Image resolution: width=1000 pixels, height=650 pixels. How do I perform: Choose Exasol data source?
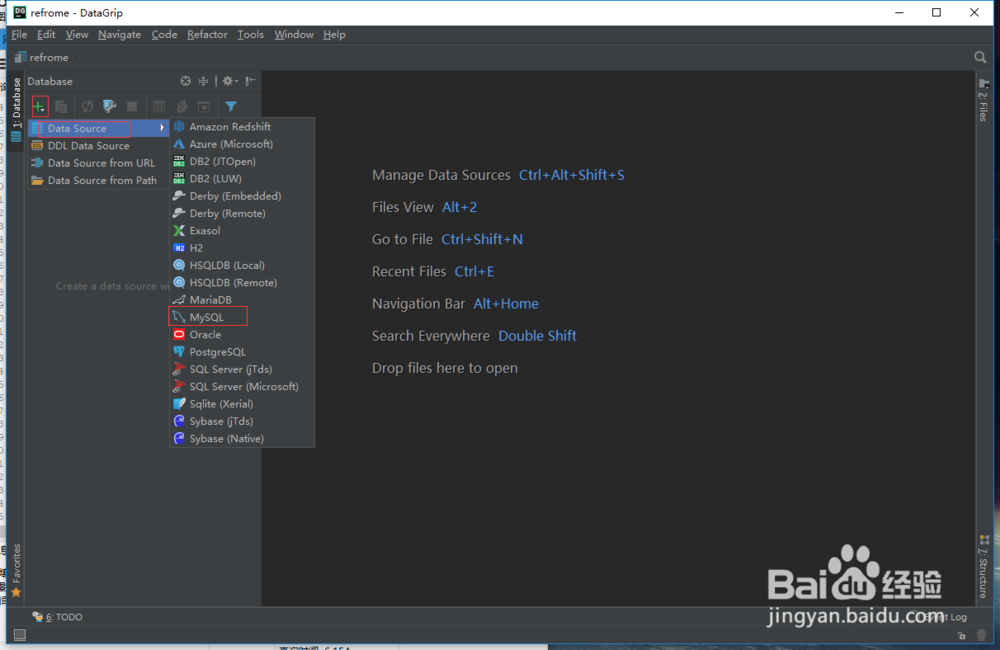(x=242, y=230)
